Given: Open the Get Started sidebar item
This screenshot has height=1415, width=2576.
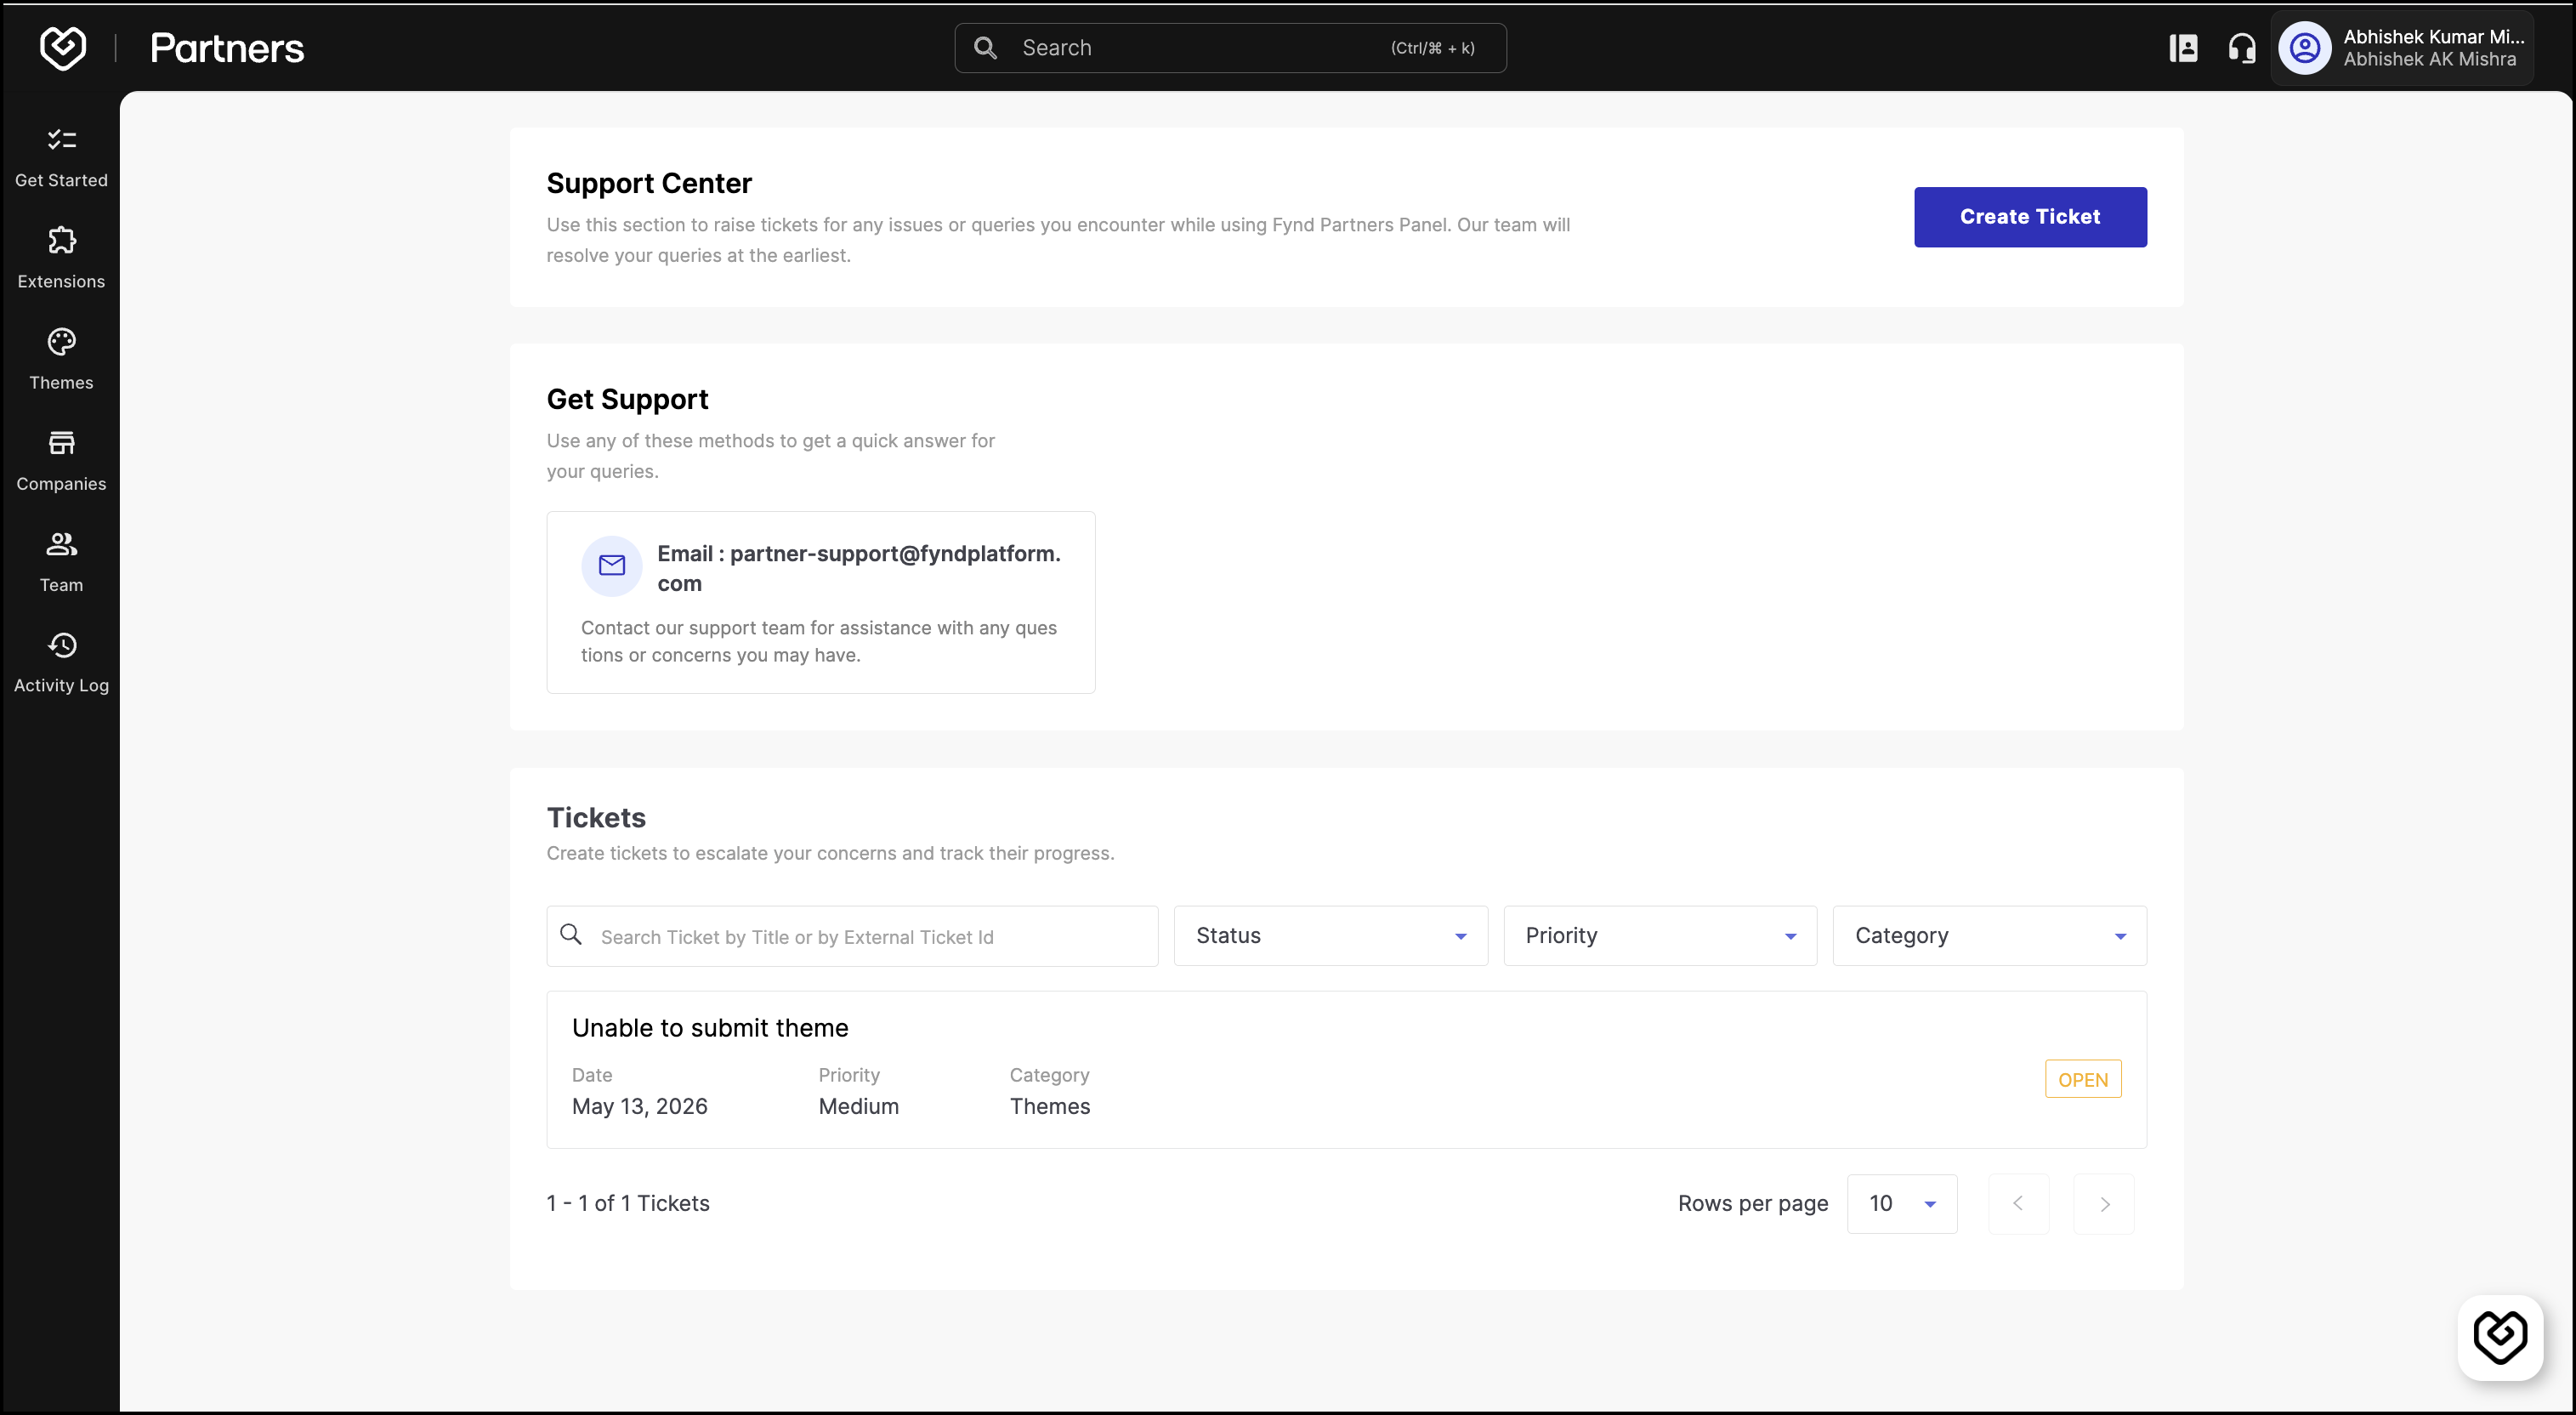Looking at the screenshot, I should point(61,158).
